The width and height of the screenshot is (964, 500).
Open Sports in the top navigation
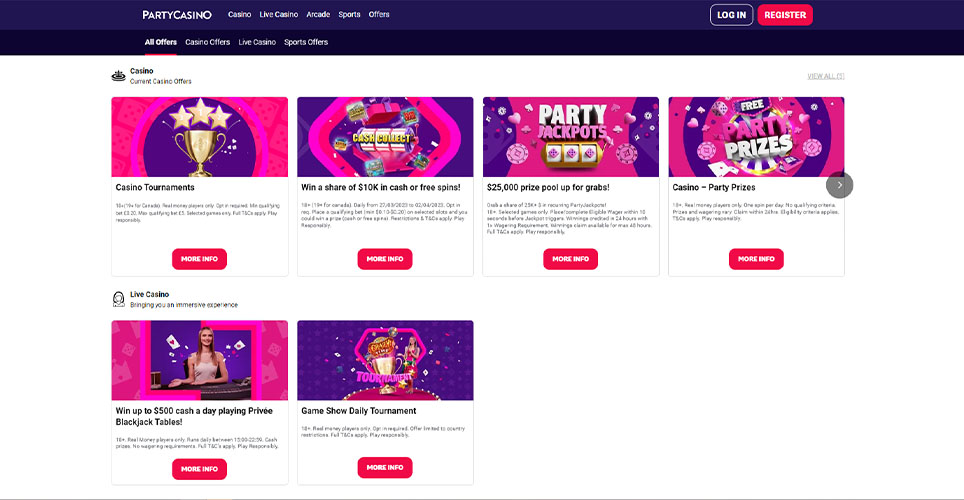349,14
